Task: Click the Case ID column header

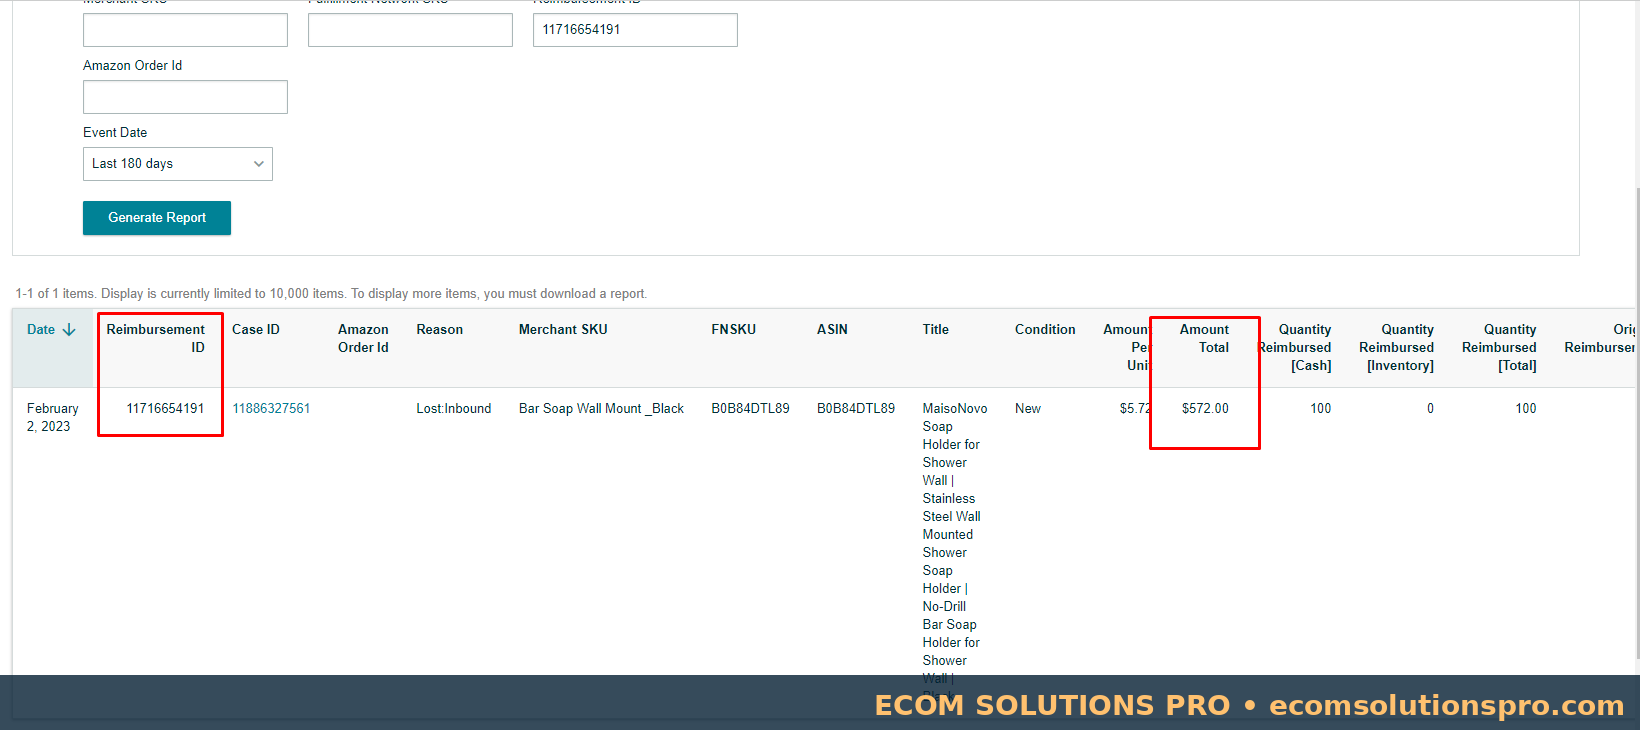Action: pos(256,329)
